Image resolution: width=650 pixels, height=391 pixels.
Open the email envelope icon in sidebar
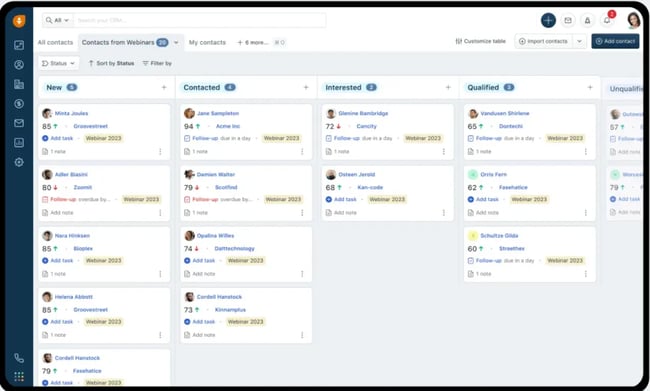click(19, 123)
